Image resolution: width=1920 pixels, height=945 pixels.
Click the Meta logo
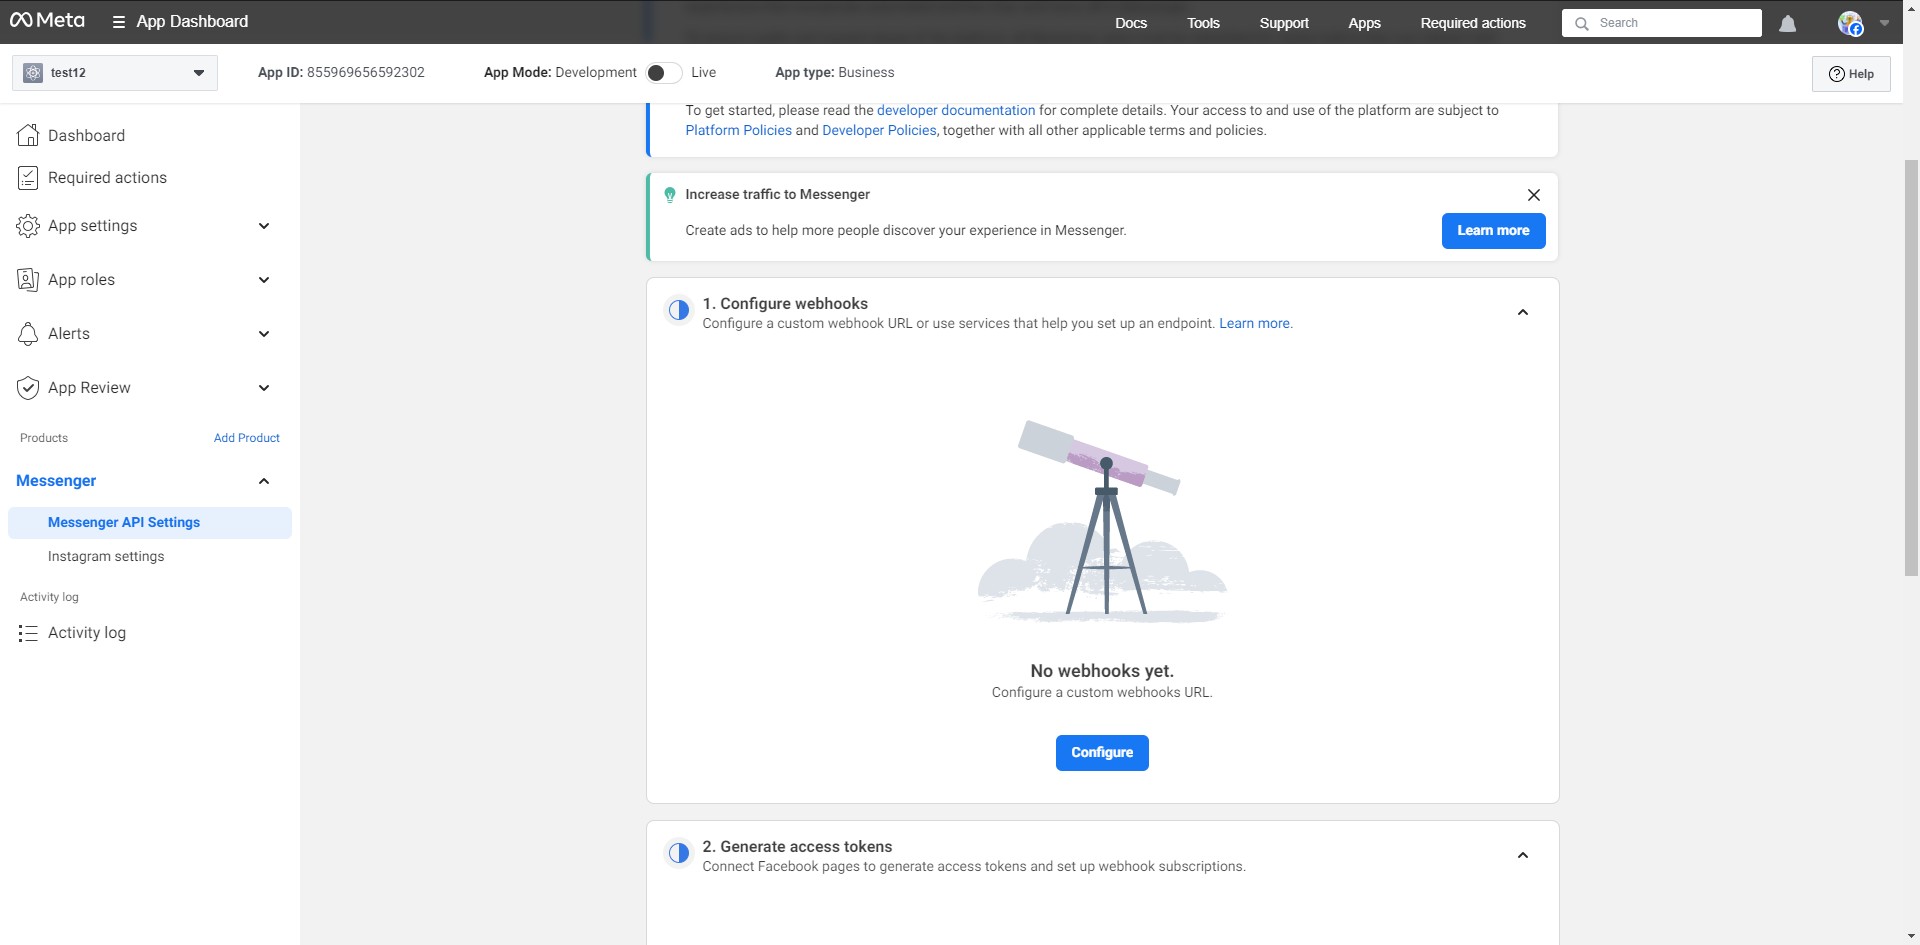(x=47, y=21)
